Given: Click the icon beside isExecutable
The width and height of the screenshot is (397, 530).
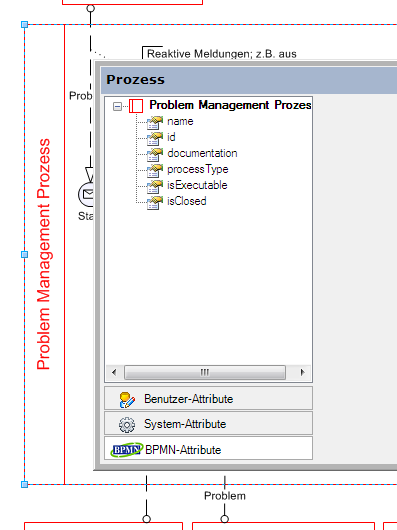Looking at the screenshot, I should coord(155,187).
